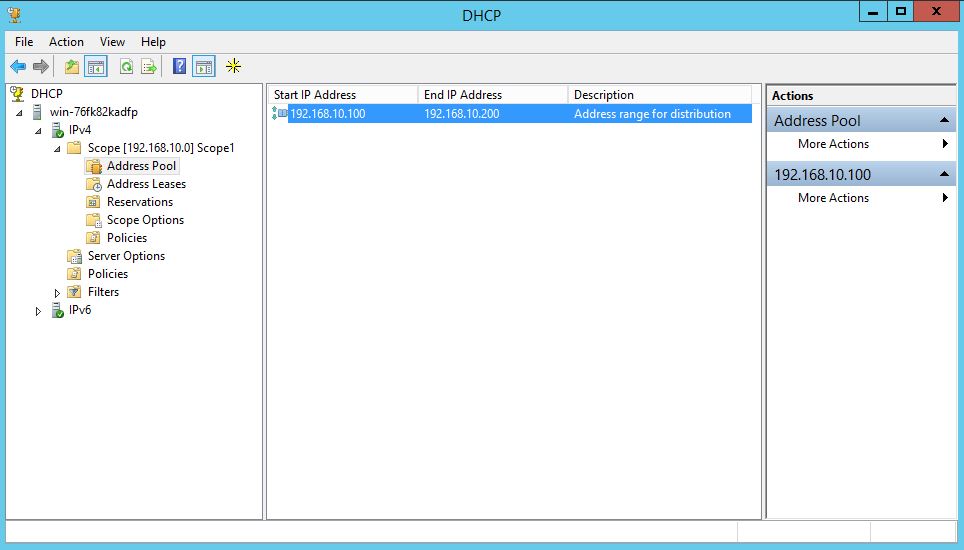Click the yellow starburst toolbar icon
964x550 pixels.
click(233, 67)
